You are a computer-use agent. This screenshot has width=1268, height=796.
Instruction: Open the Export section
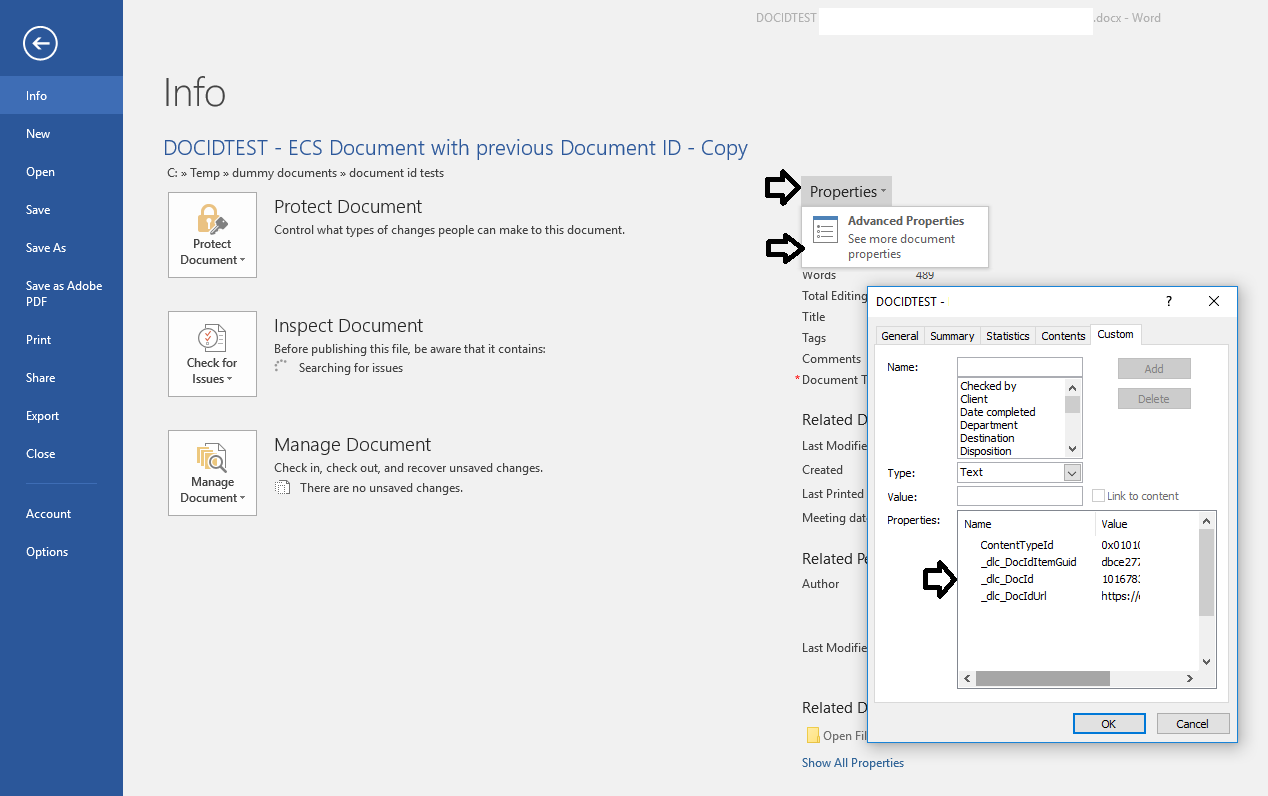pyautogui.click(x=61, y=416)
